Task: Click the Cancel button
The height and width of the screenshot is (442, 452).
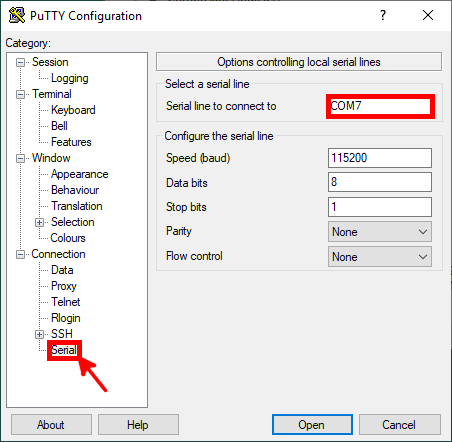Action: (x=400, y=425)
